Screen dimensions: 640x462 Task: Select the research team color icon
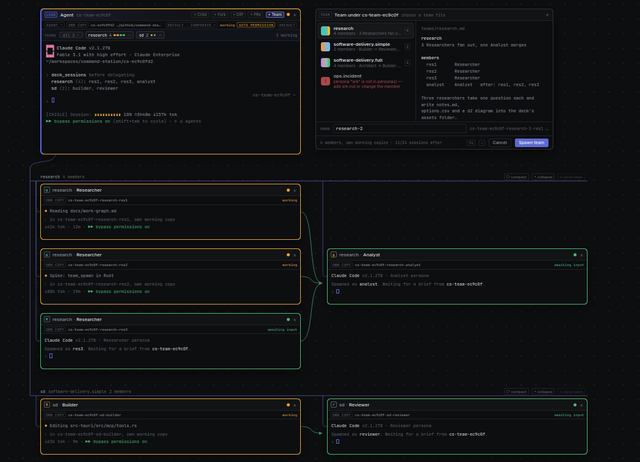[325, 31]
